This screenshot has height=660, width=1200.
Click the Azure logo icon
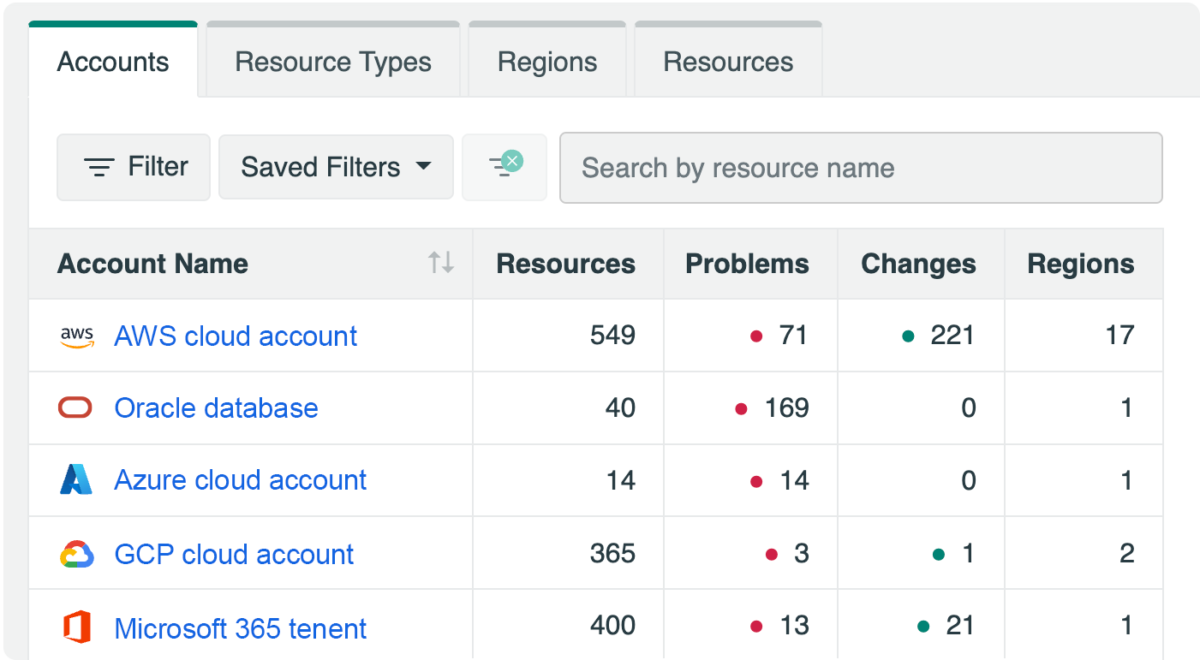76,480
